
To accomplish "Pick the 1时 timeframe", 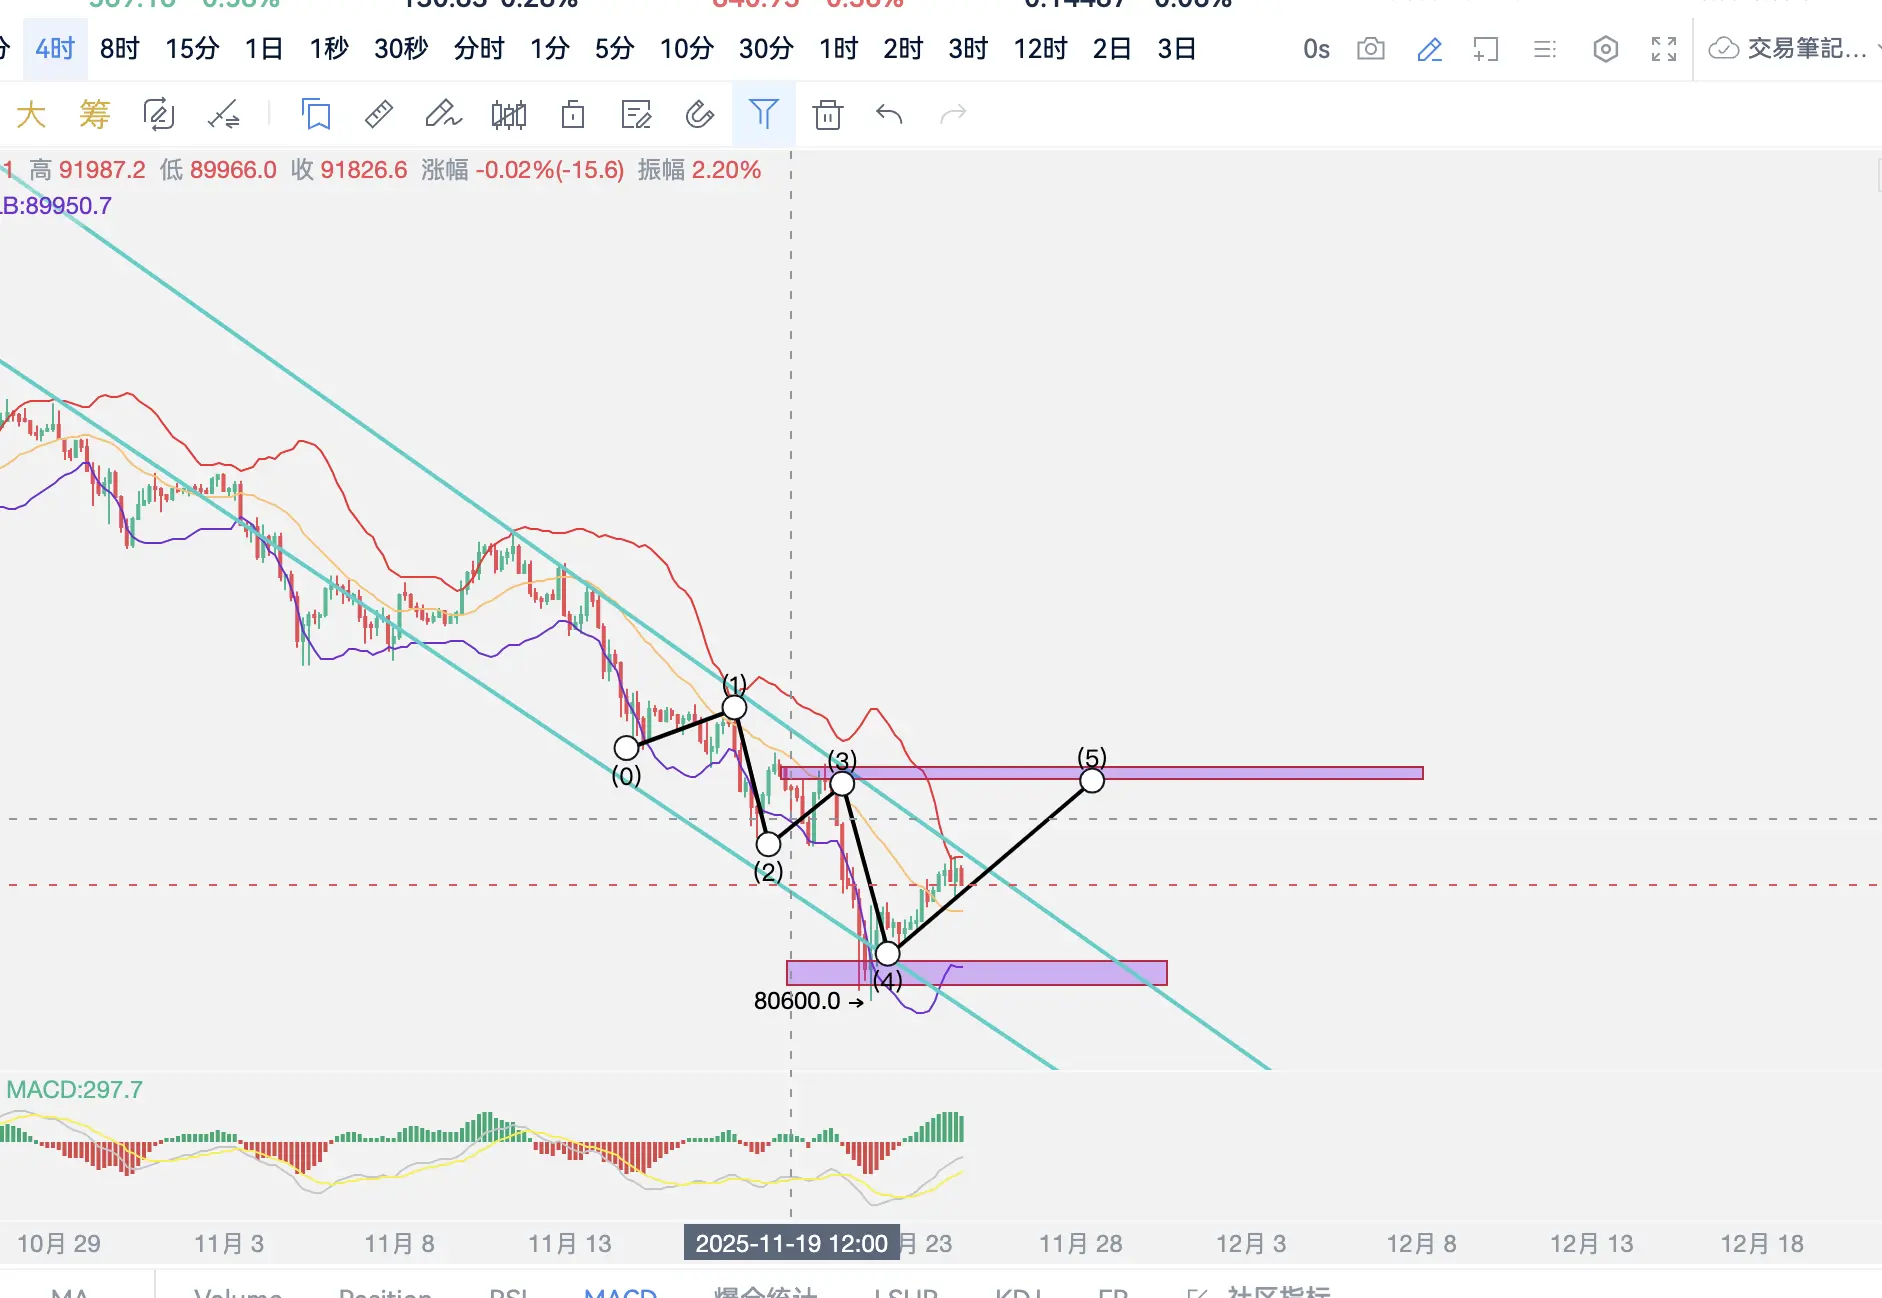I will 839,49.
